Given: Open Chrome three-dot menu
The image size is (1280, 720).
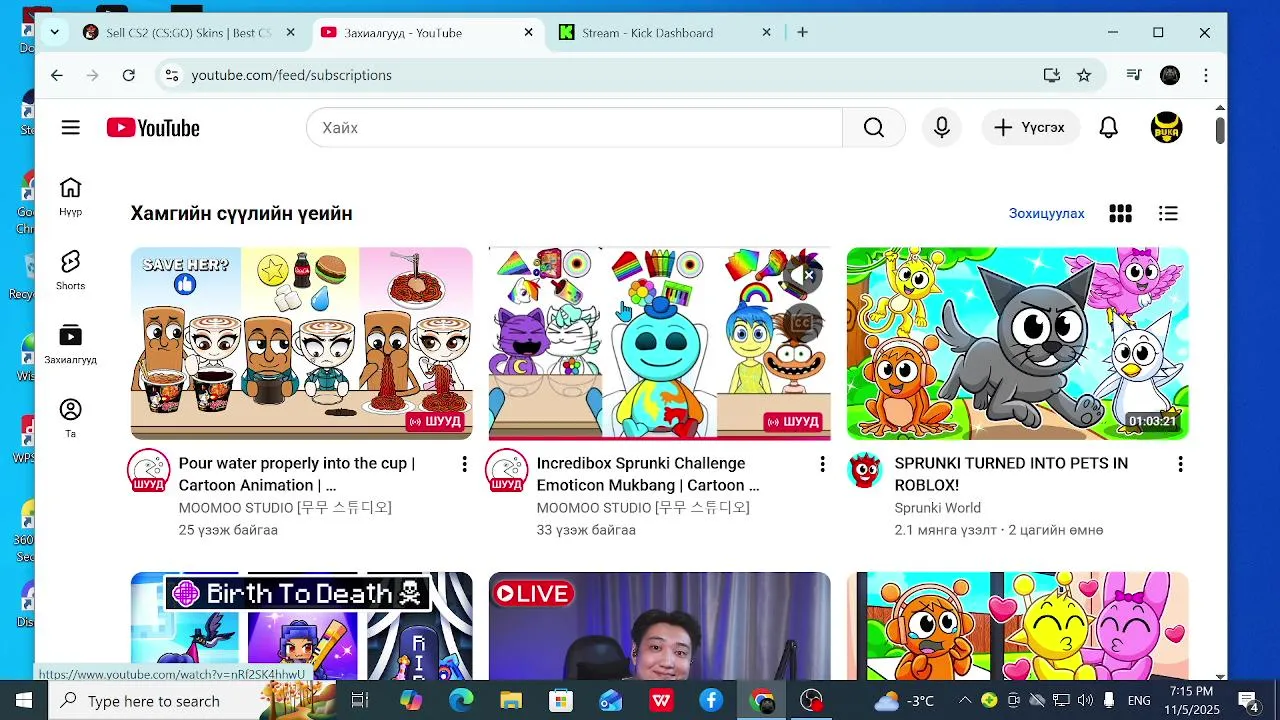Looking at the screenshot, I should pyautogui.click(x=1206, y=75).
